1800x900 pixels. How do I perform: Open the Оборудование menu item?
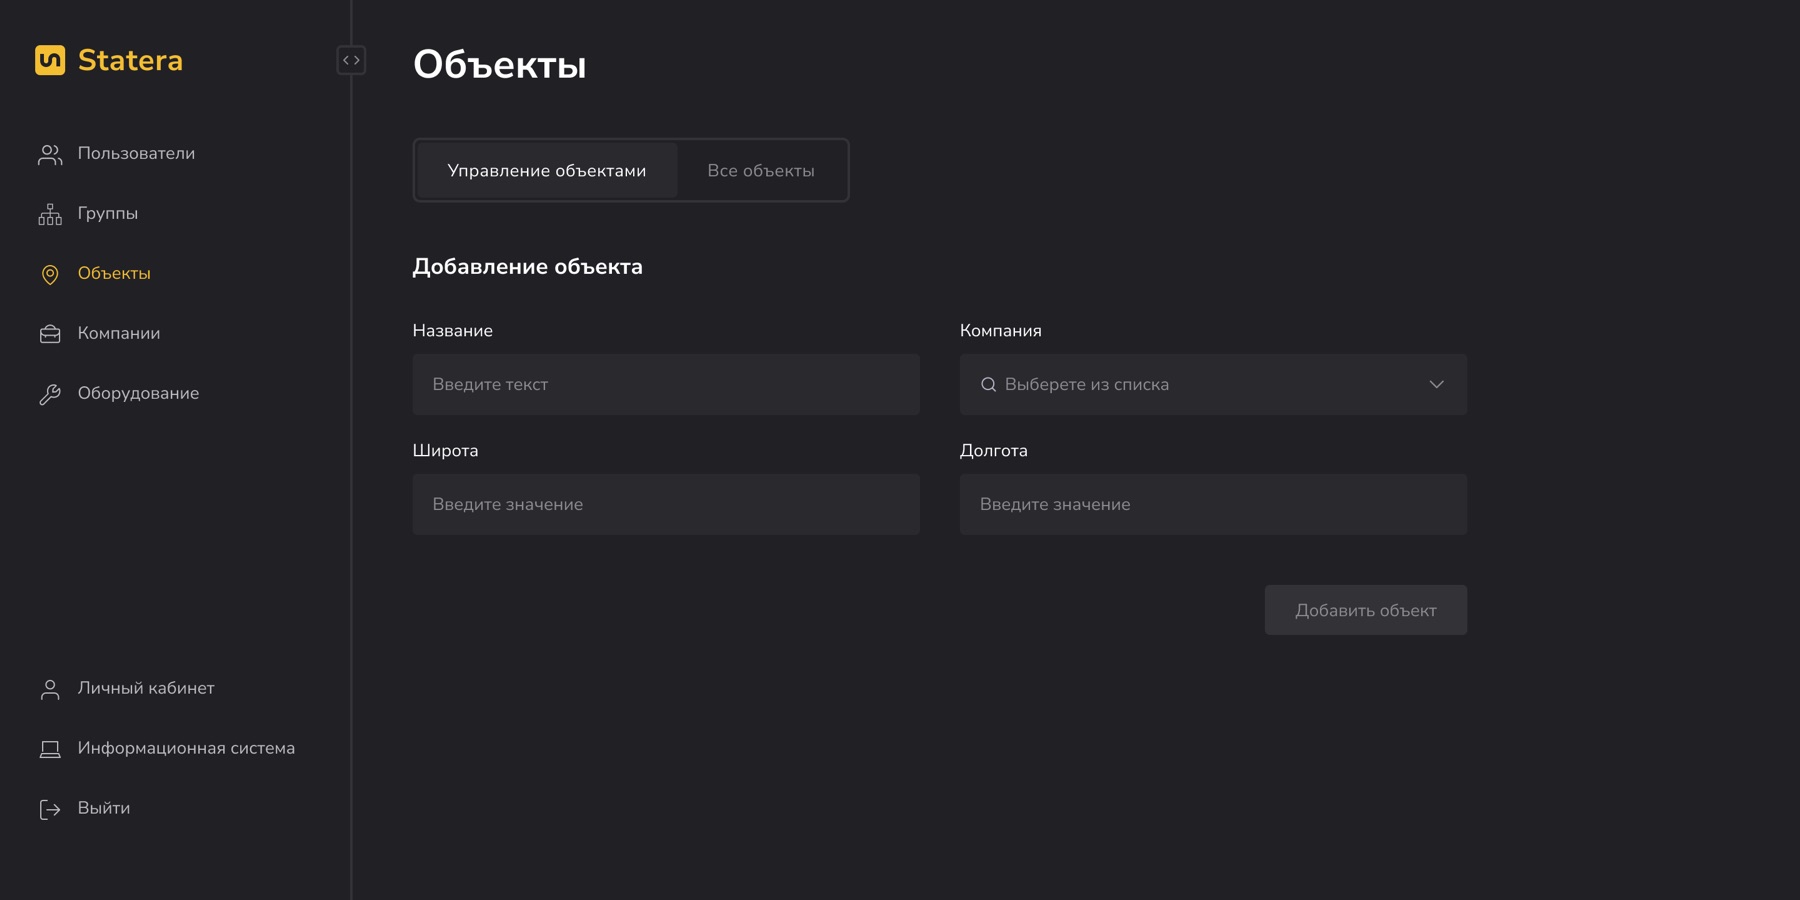[138, 393]
